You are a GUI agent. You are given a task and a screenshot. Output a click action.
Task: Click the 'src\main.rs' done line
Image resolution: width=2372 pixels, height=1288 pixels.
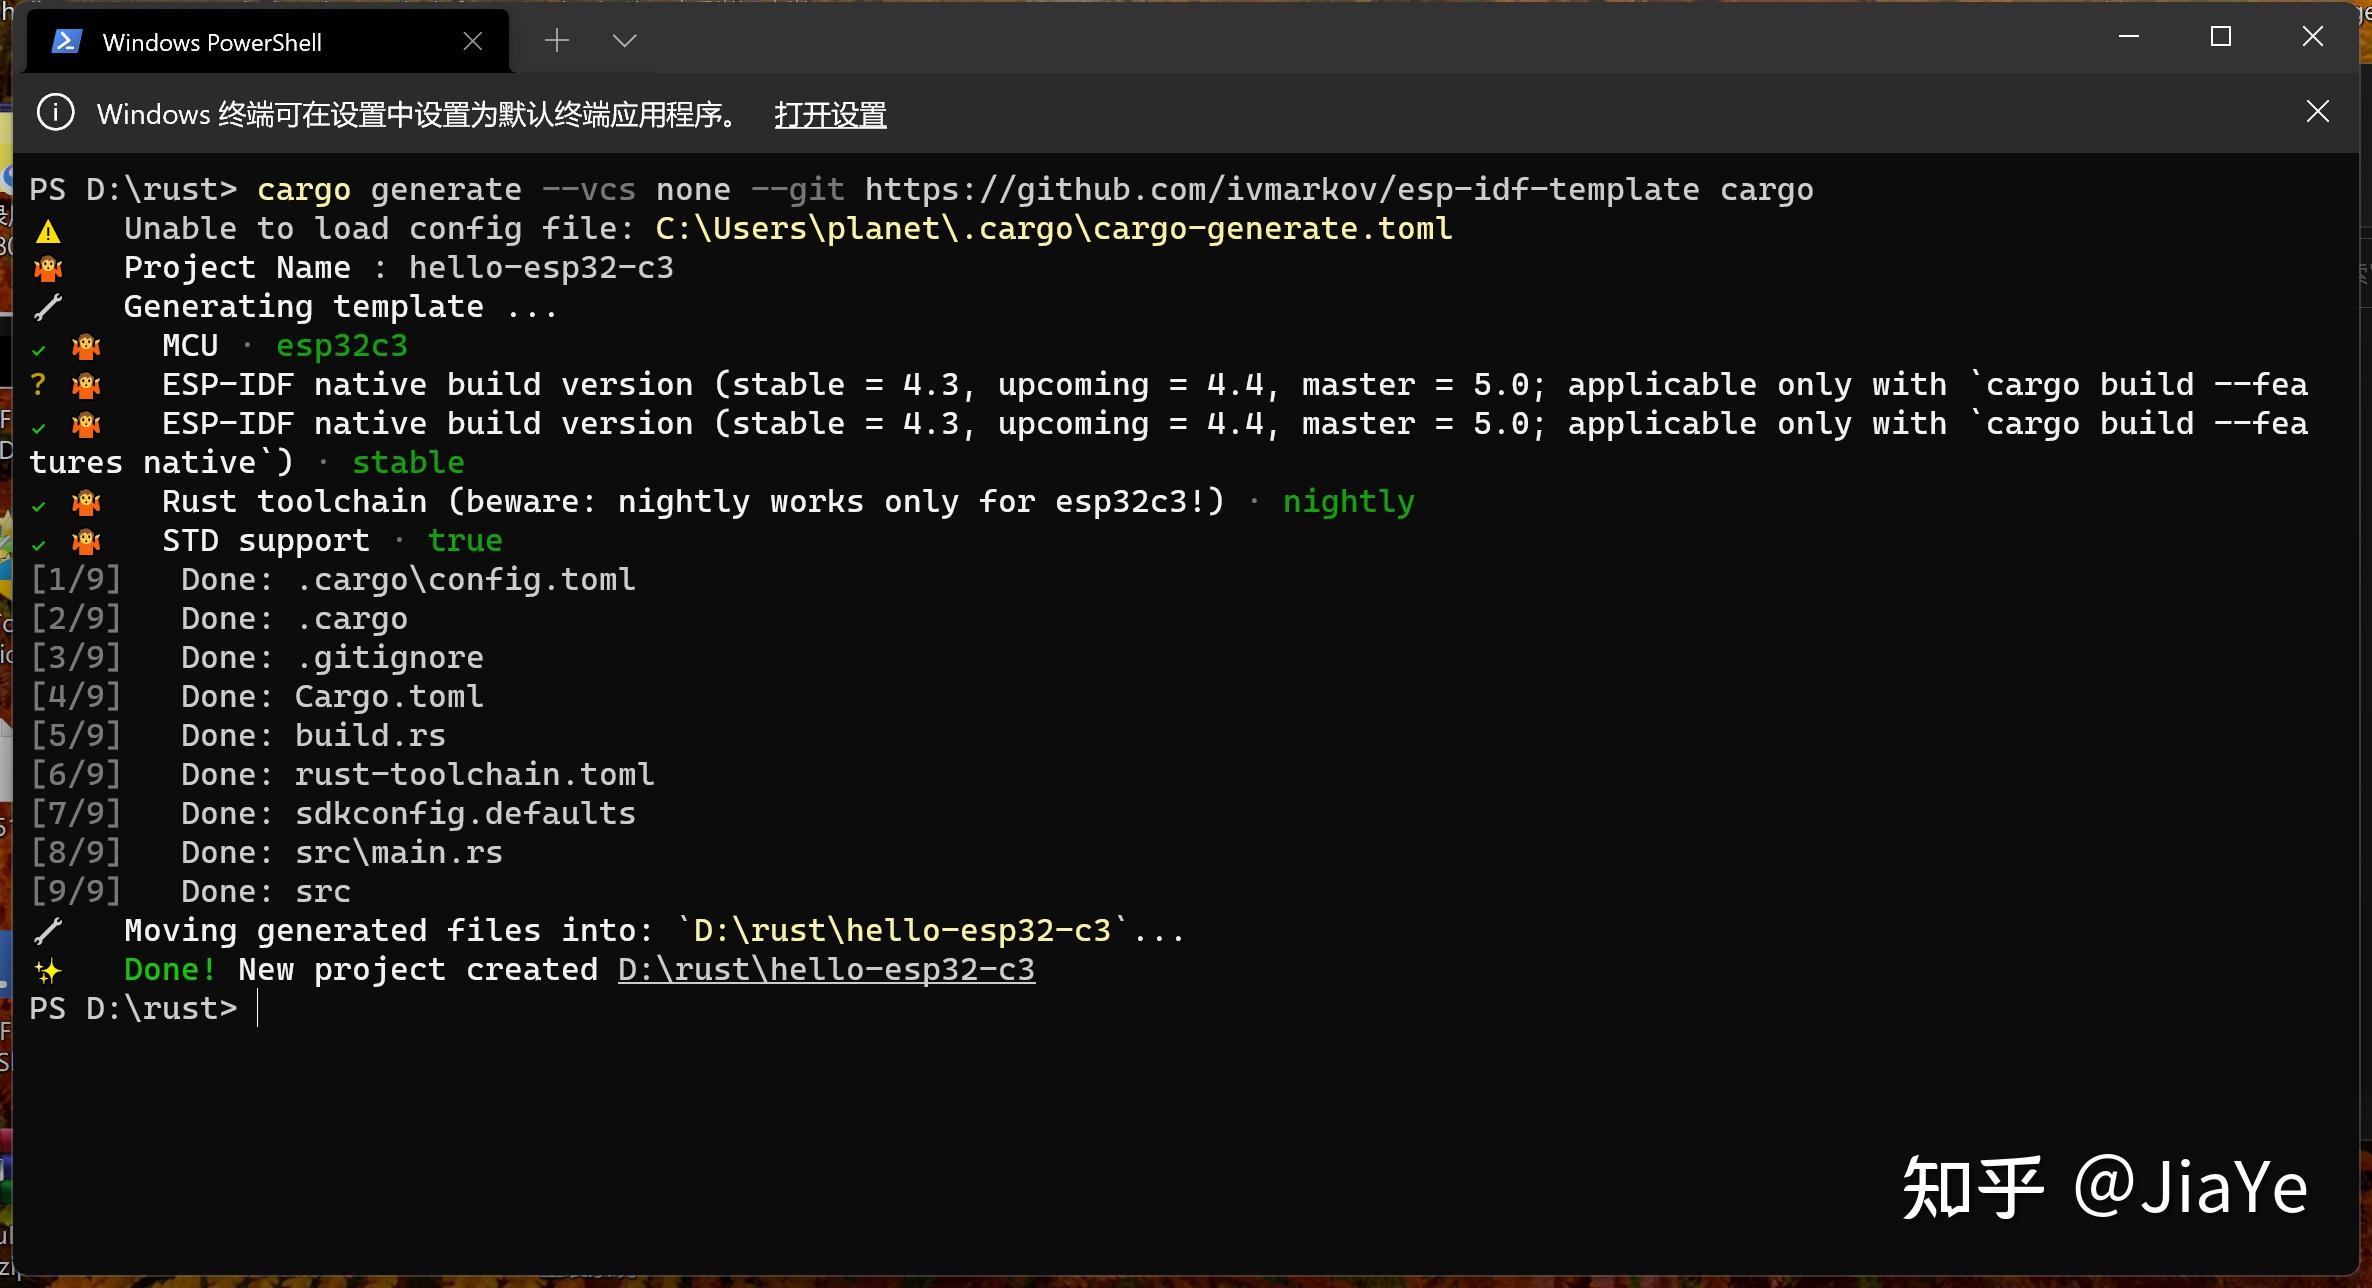pos(266,852)
